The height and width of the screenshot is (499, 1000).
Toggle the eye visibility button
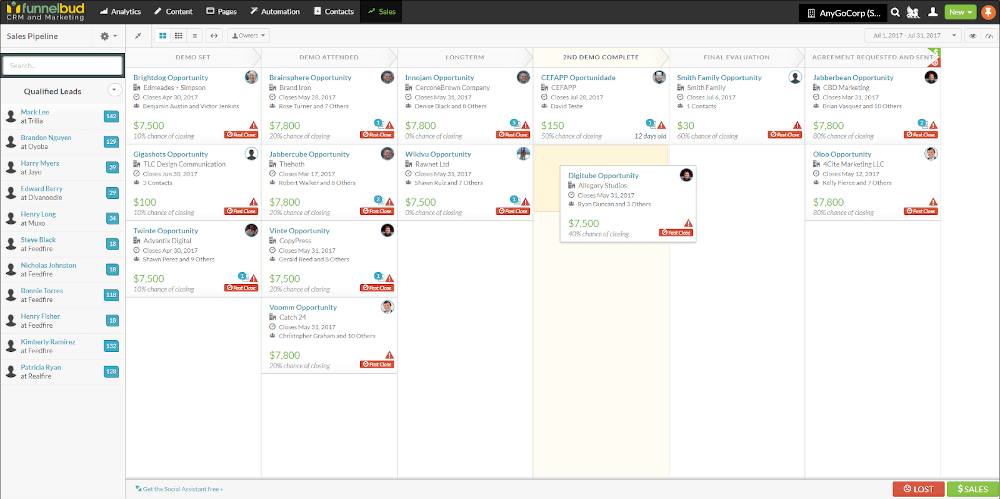[x=972, y=36]
